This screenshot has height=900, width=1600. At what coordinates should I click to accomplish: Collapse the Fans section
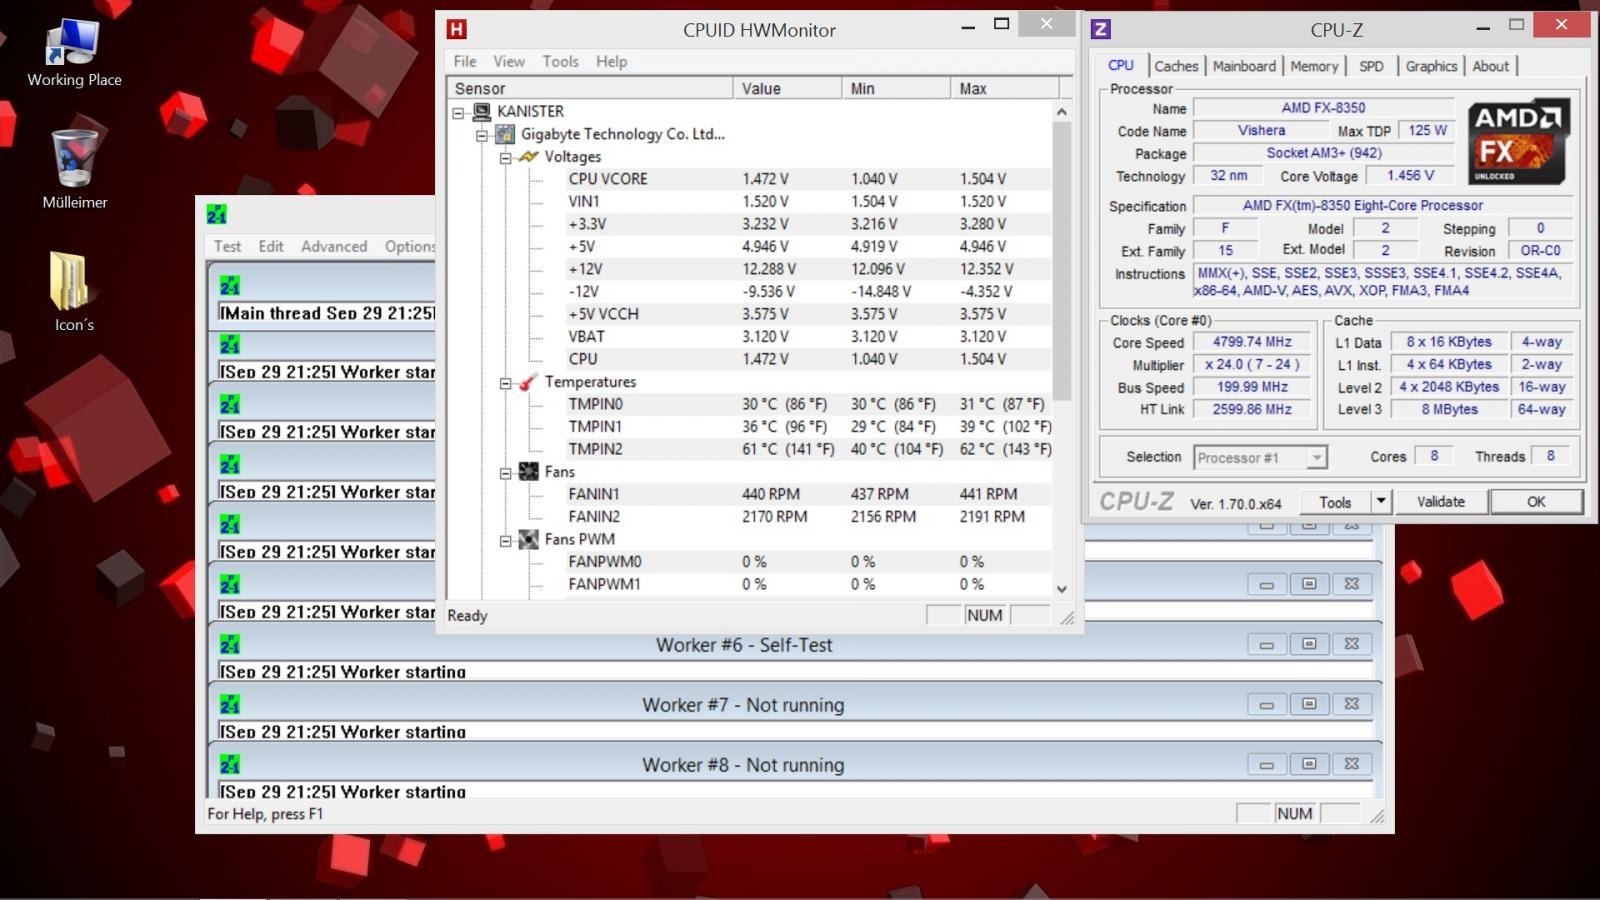tap(506, 472)
